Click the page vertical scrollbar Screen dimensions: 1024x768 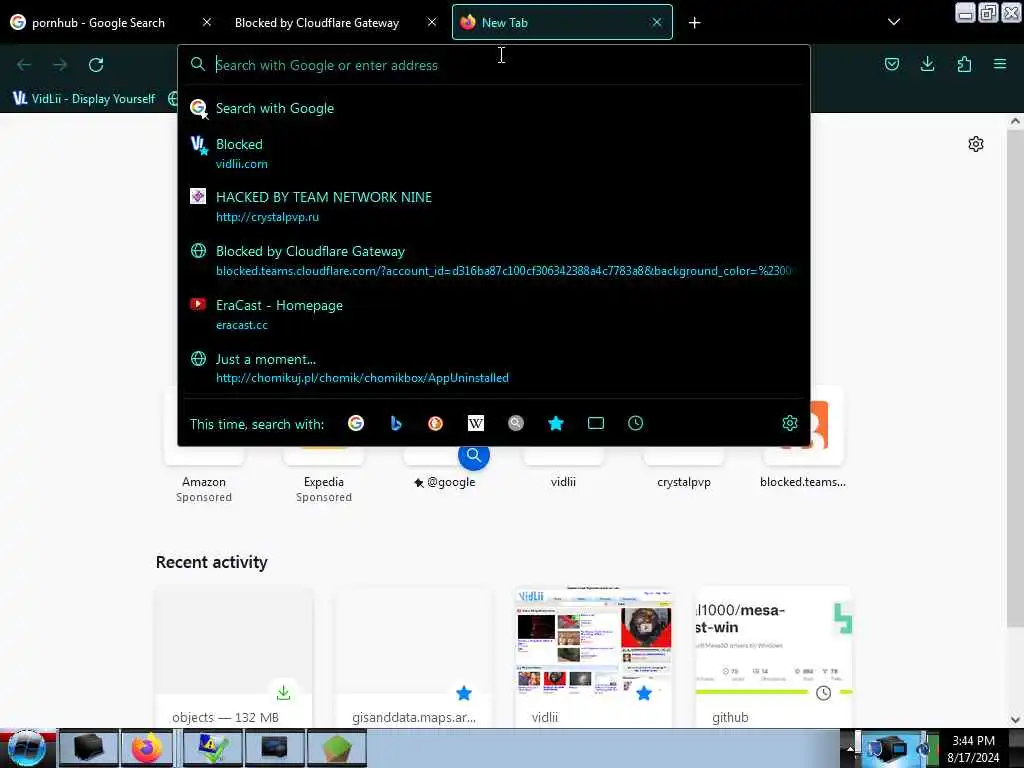[1015, 377]
